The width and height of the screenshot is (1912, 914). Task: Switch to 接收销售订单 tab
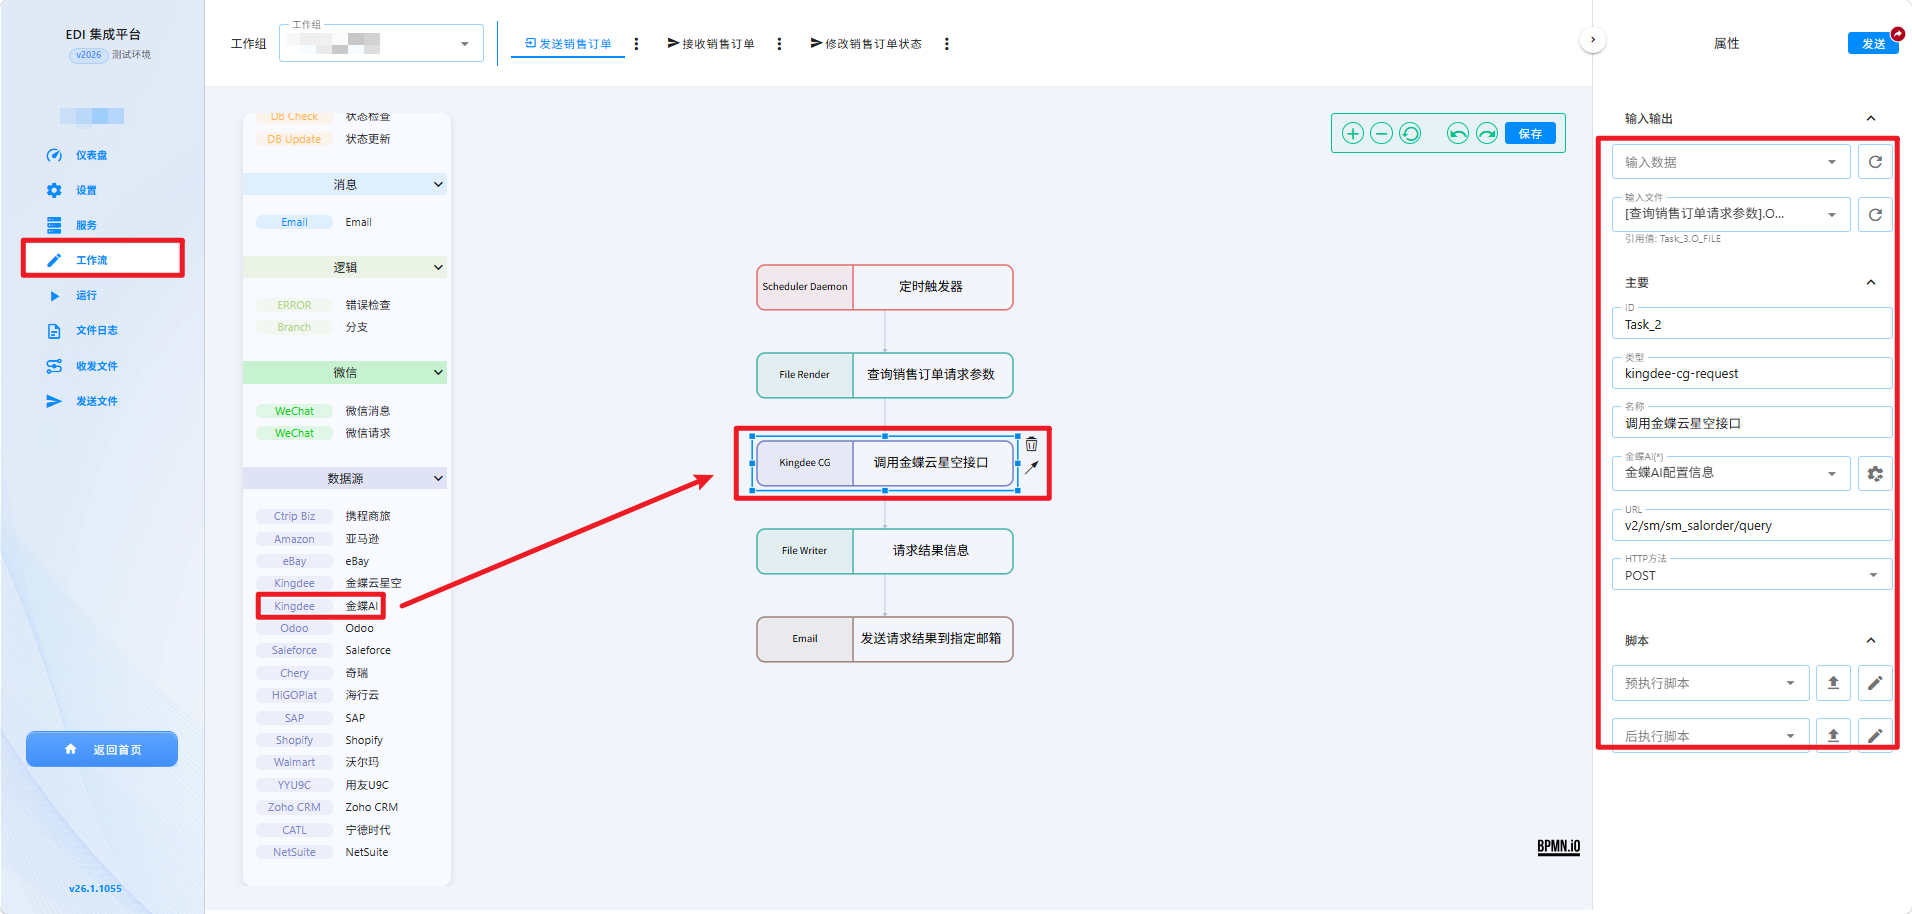[x=711, y=44]
